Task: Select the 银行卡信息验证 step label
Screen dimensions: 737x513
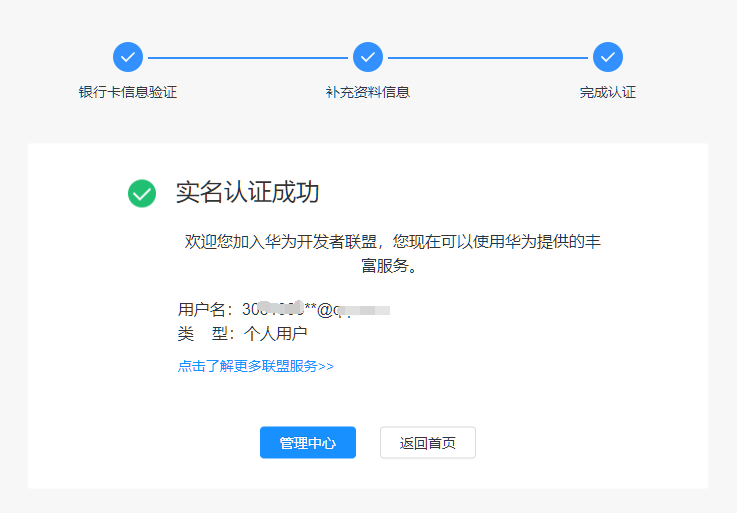Action: tap(128, 92)
